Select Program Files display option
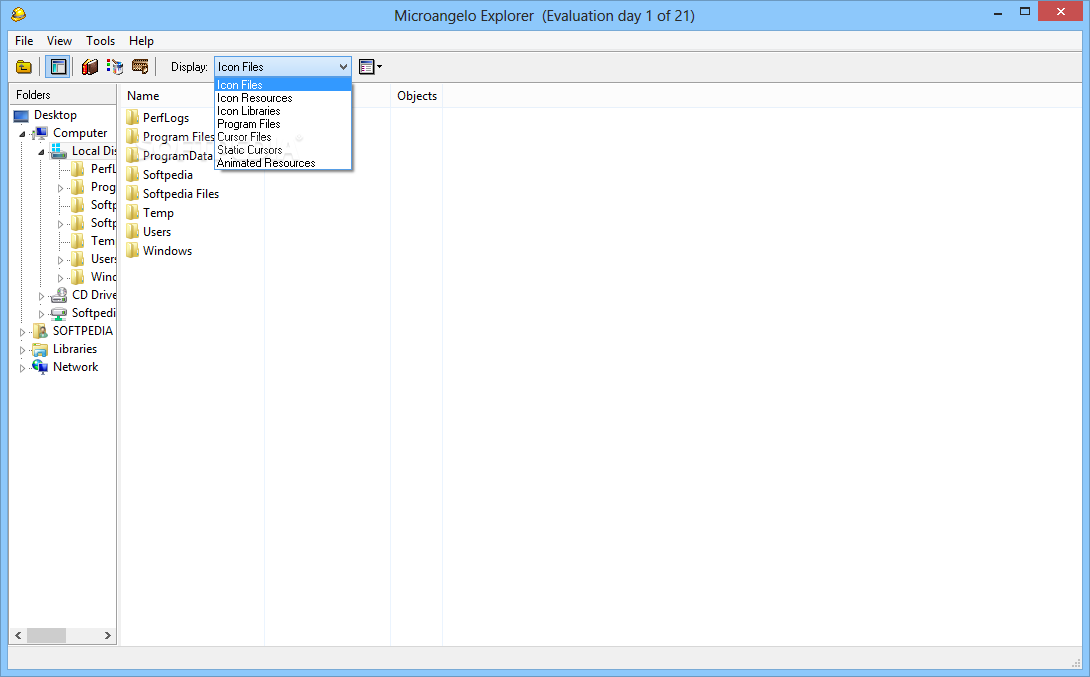This screenshot has width=1090, height=677. tap(283, 124)
